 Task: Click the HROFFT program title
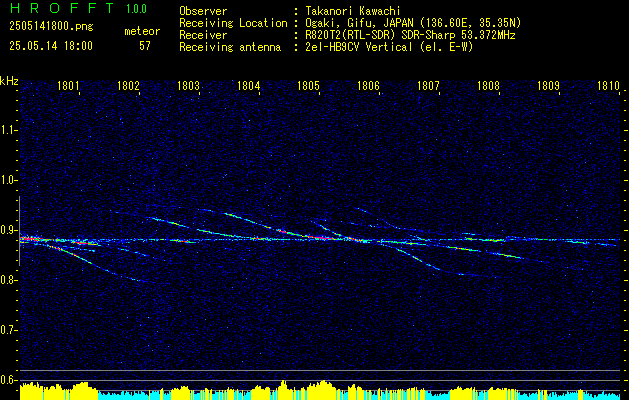tap(62, 8)
